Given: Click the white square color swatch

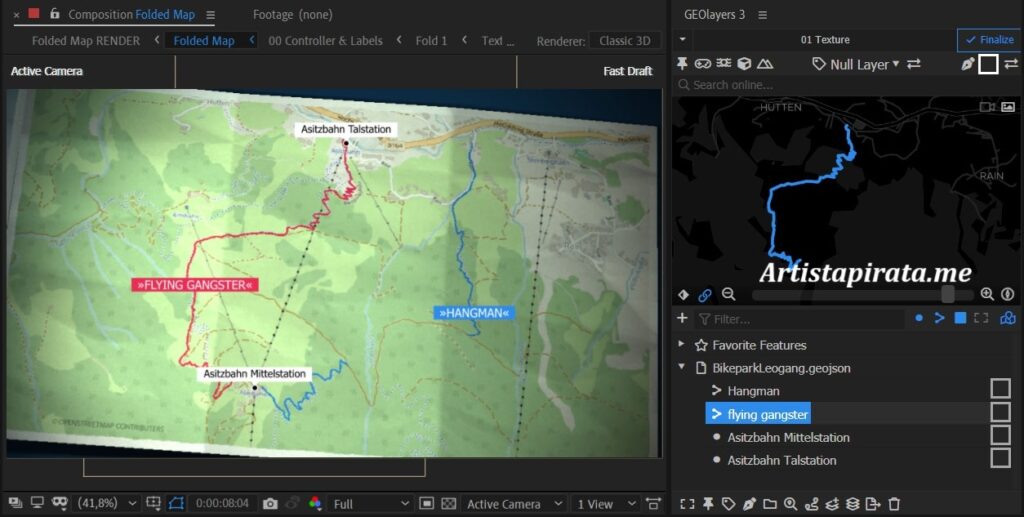Looking at the screenshot, I should 988,64.
